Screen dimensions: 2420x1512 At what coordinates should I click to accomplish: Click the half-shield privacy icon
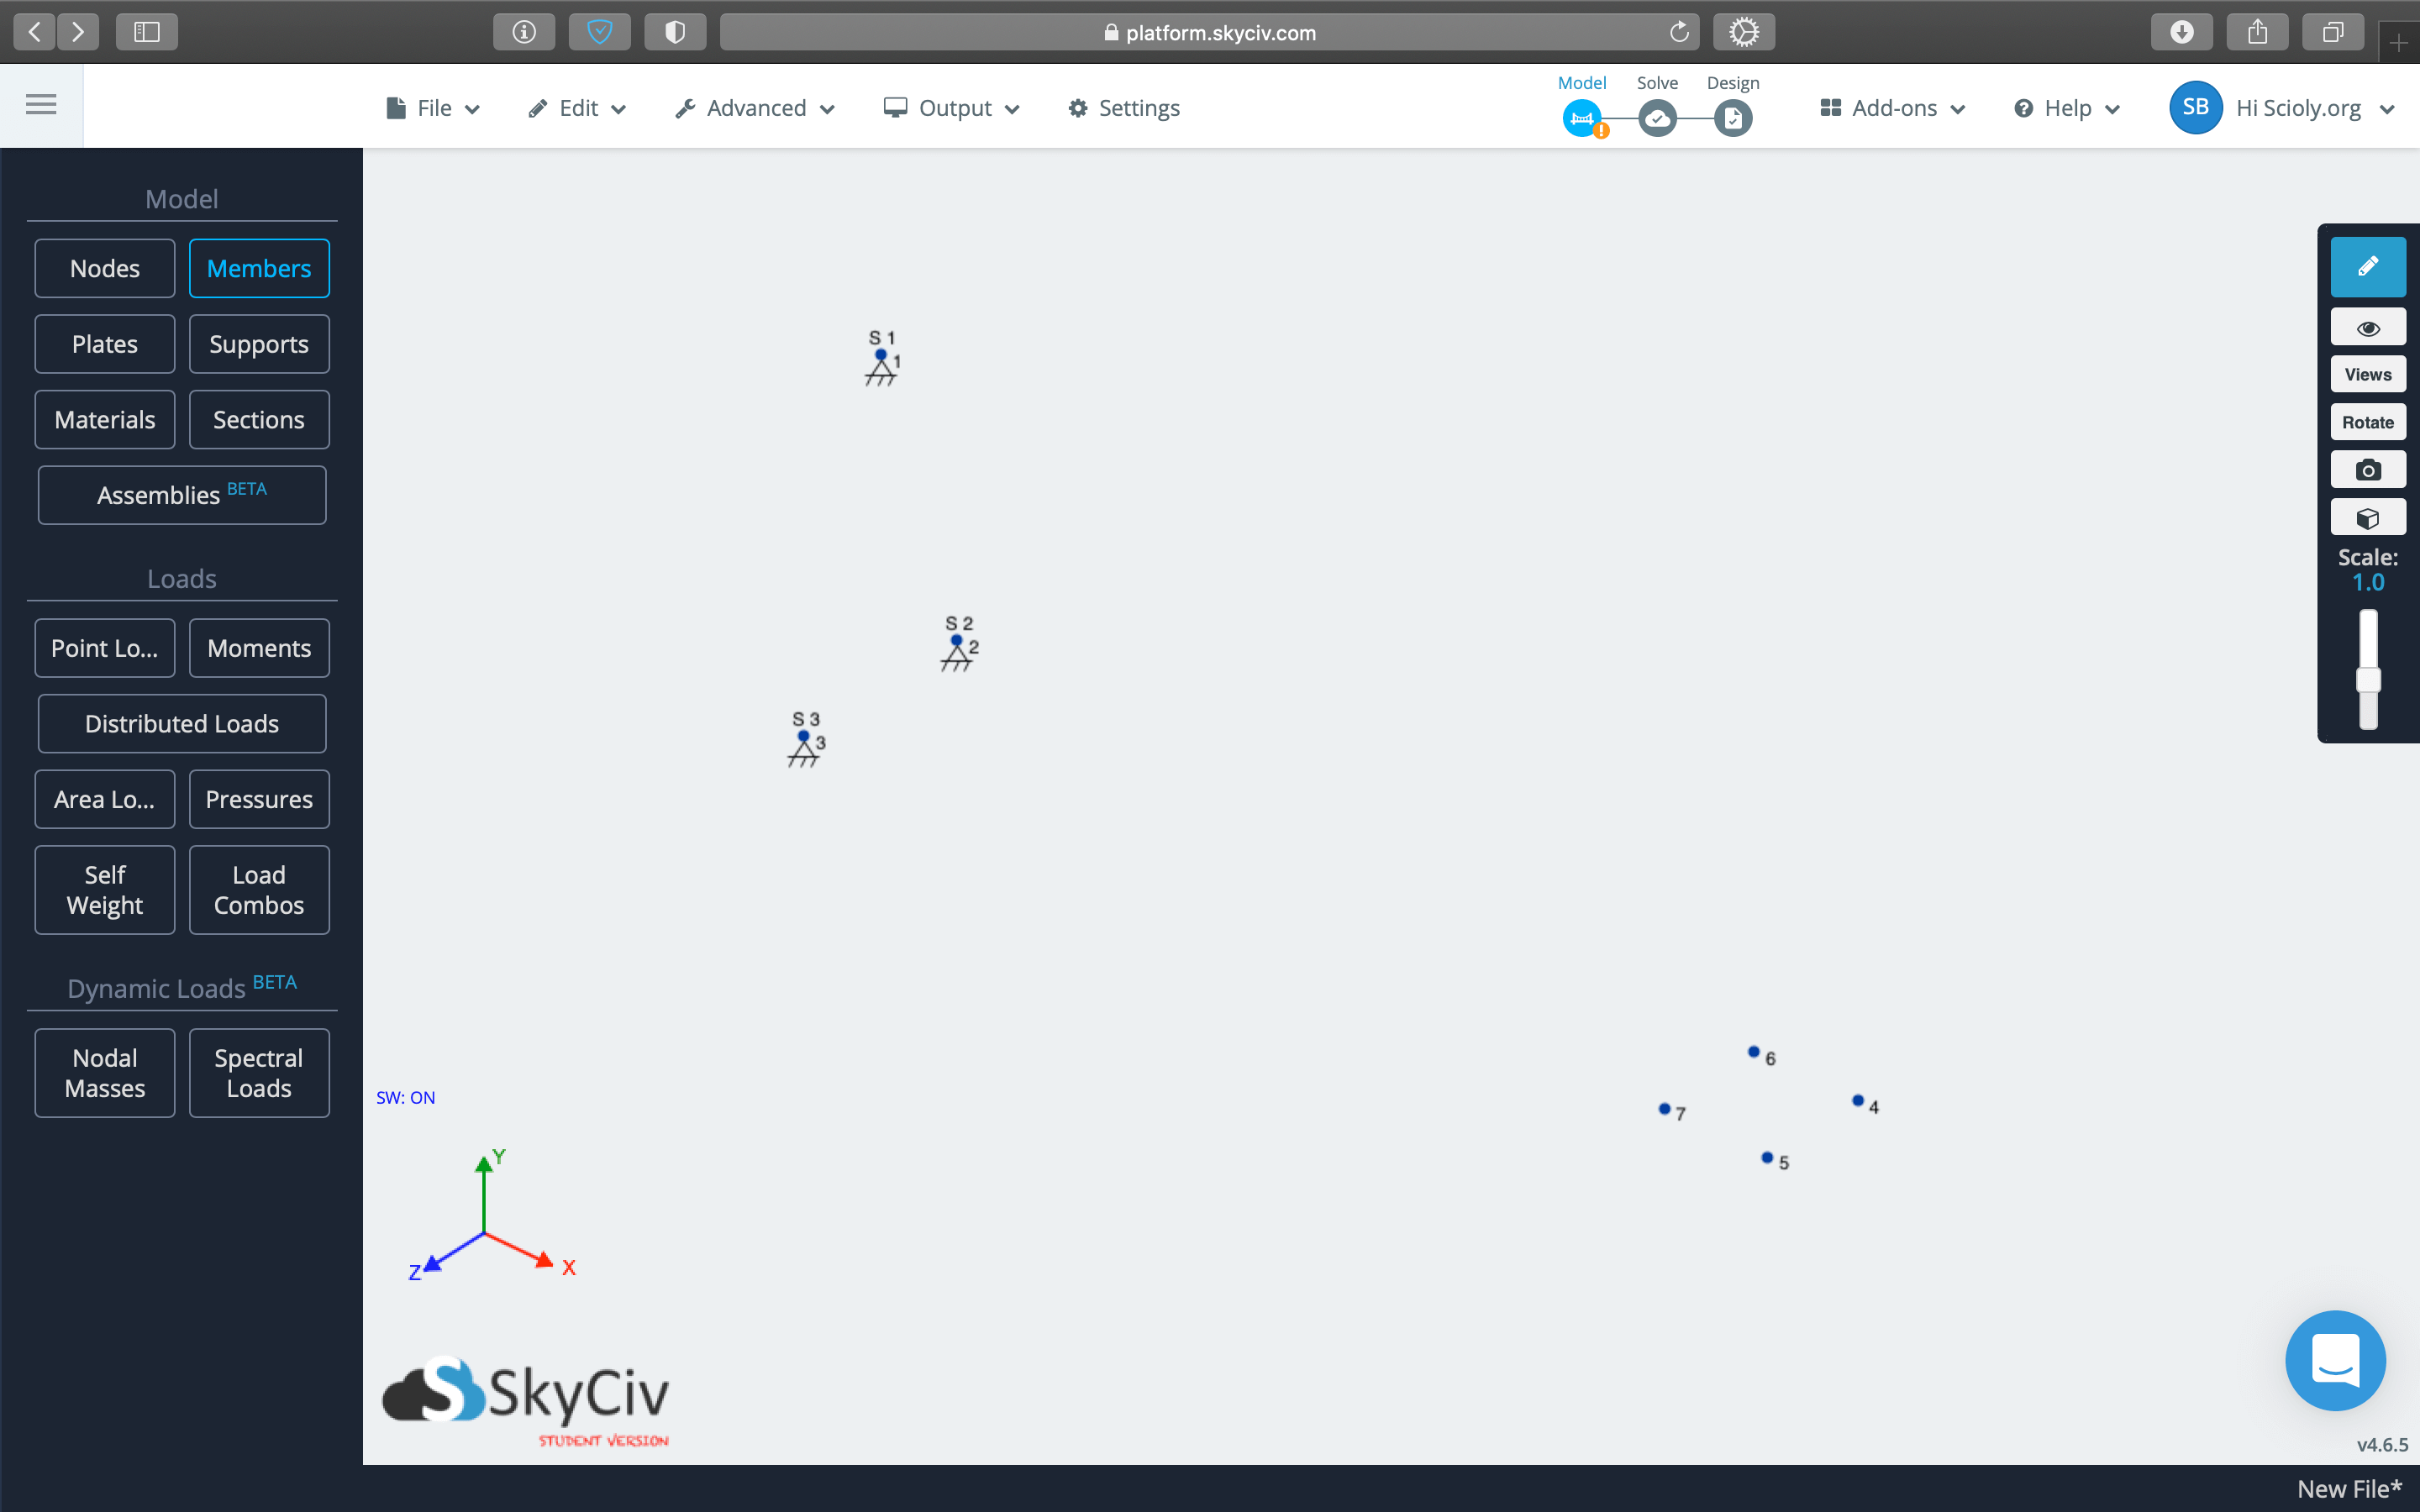675,32
